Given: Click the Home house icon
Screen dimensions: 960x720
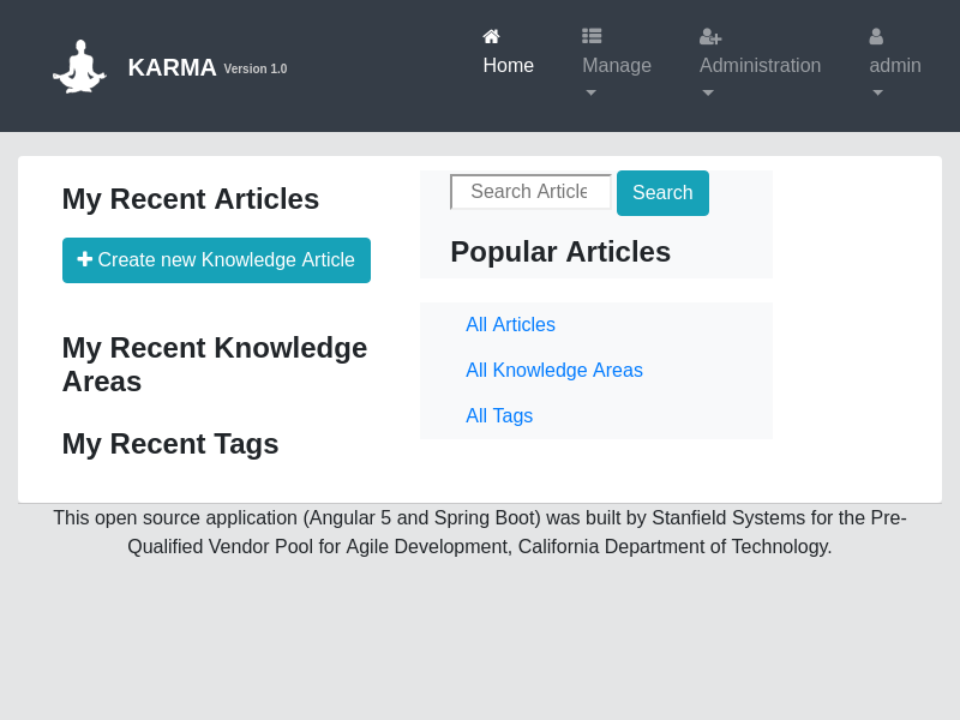Looking at the screenshot, I should [x=491, y=37].
